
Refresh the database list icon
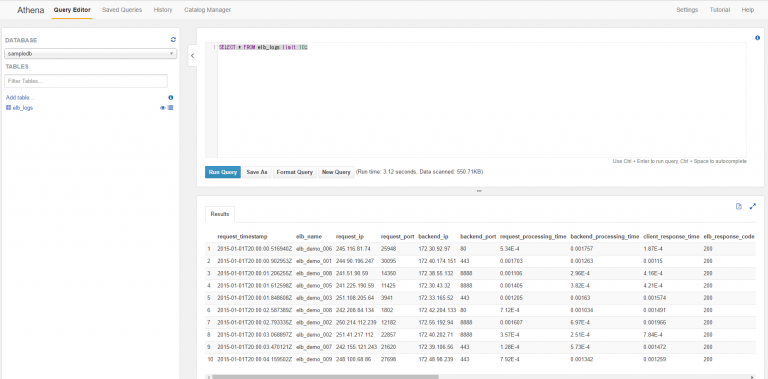pyautogui.click(x=173, y=40)
